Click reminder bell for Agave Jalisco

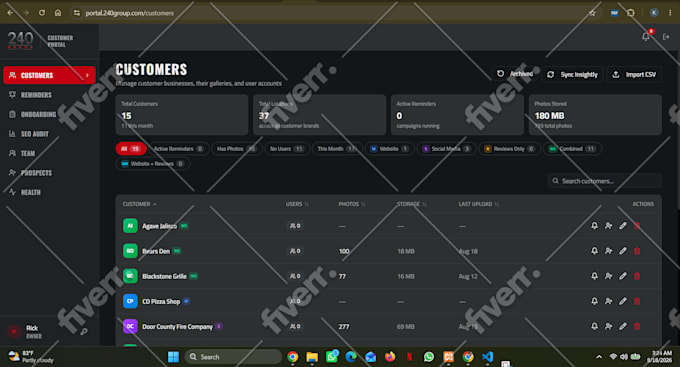click(x=595, y=226)
